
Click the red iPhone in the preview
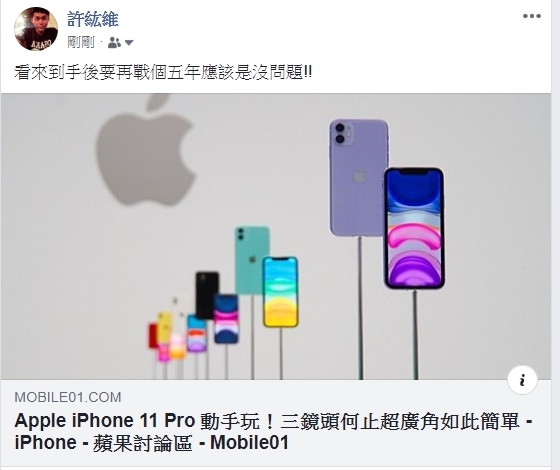tap(153, 335)
